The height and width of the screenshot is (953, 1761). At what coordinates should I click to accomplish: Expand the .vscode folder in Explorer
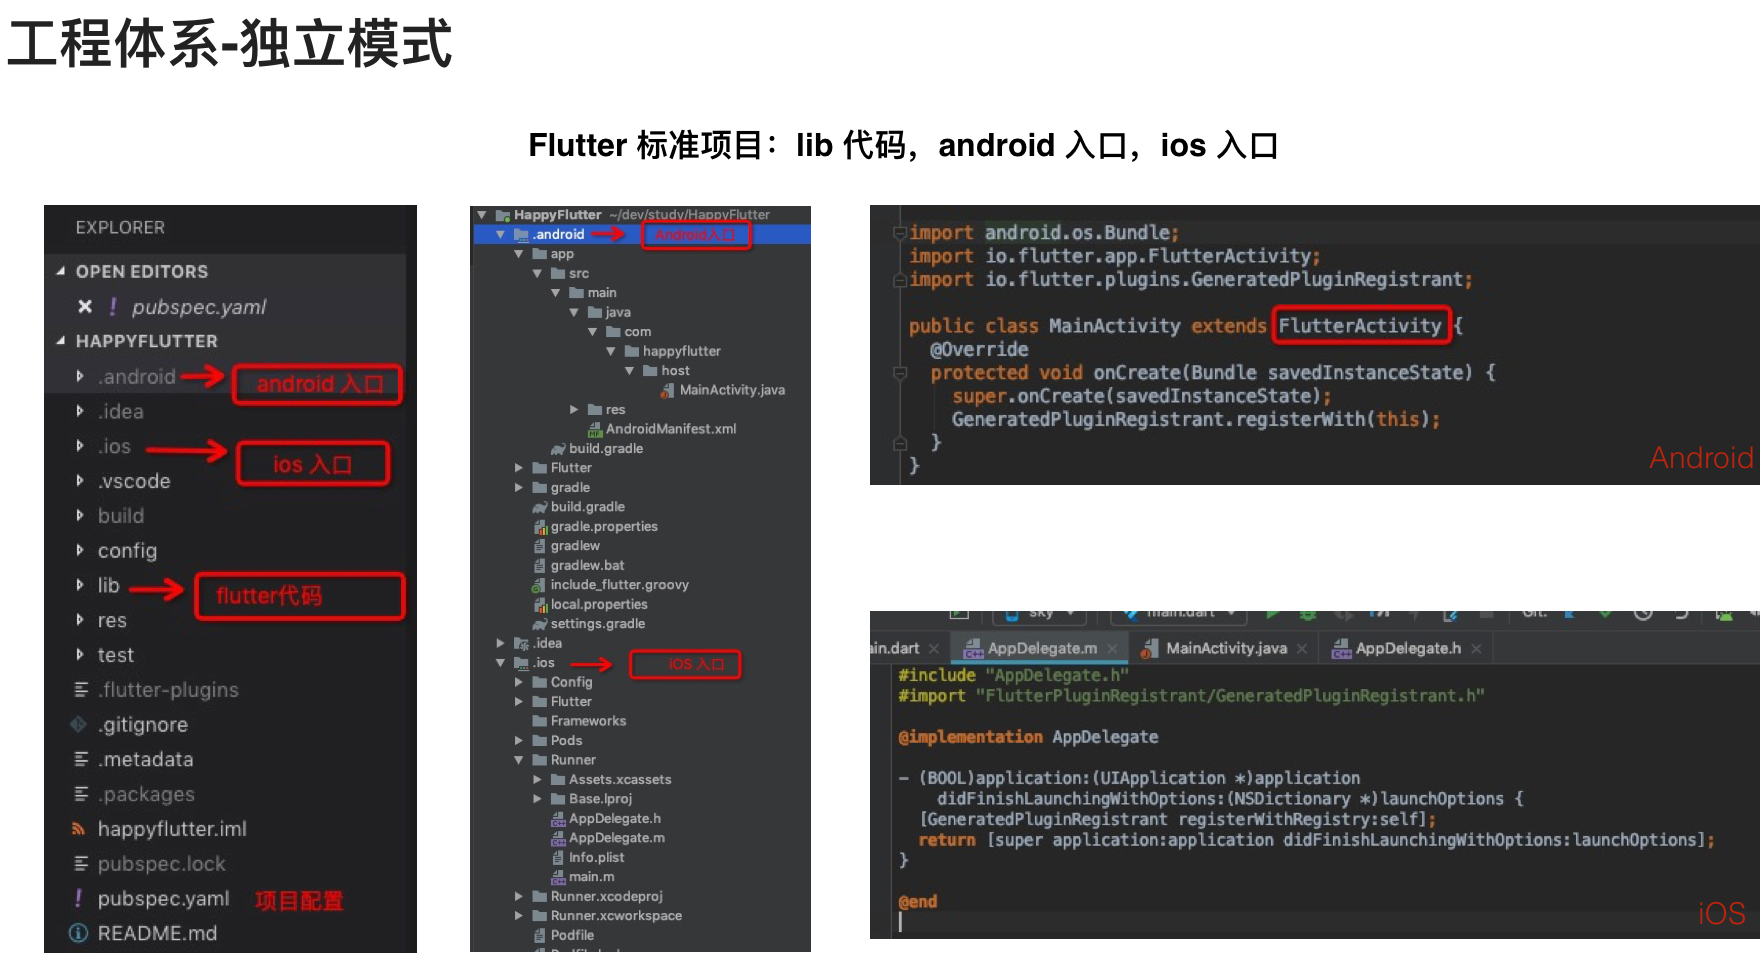(x=80, y=481)
